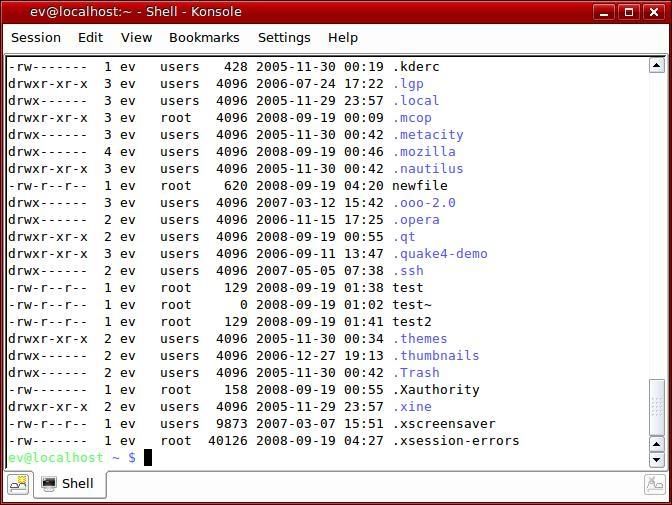Click the window title 'ev@localhost:~ - Shell - Konsole'
Screen dimensions: 672x505
click(135, 12)
